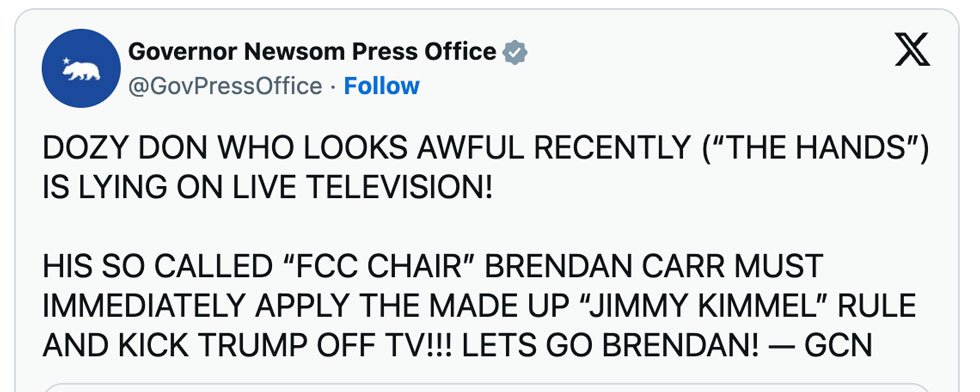Select the "IS LYING ON LIVE TELEVISION!" line
980x392 pixels.
tap(268, 188)
